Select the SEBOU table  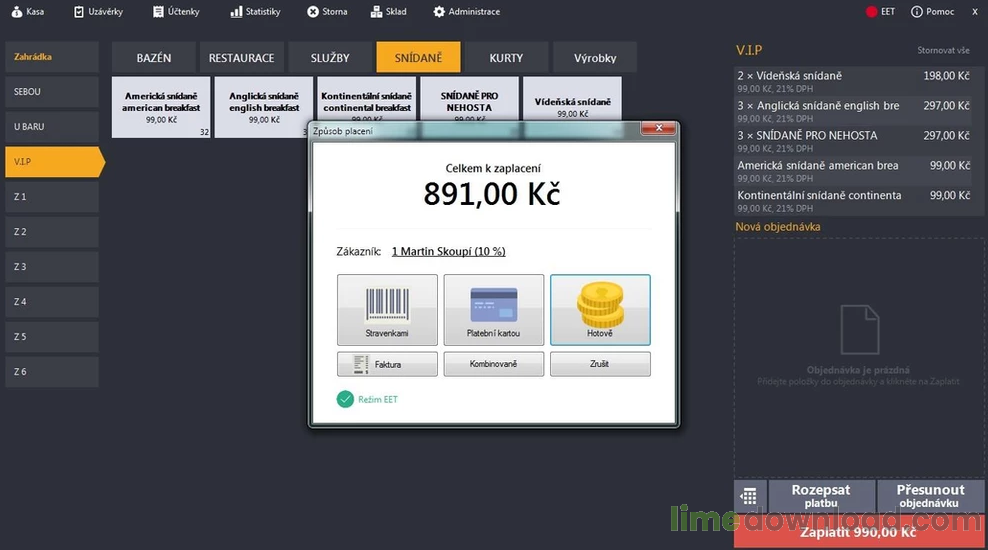pyautogui.click(x=52, y=91)
